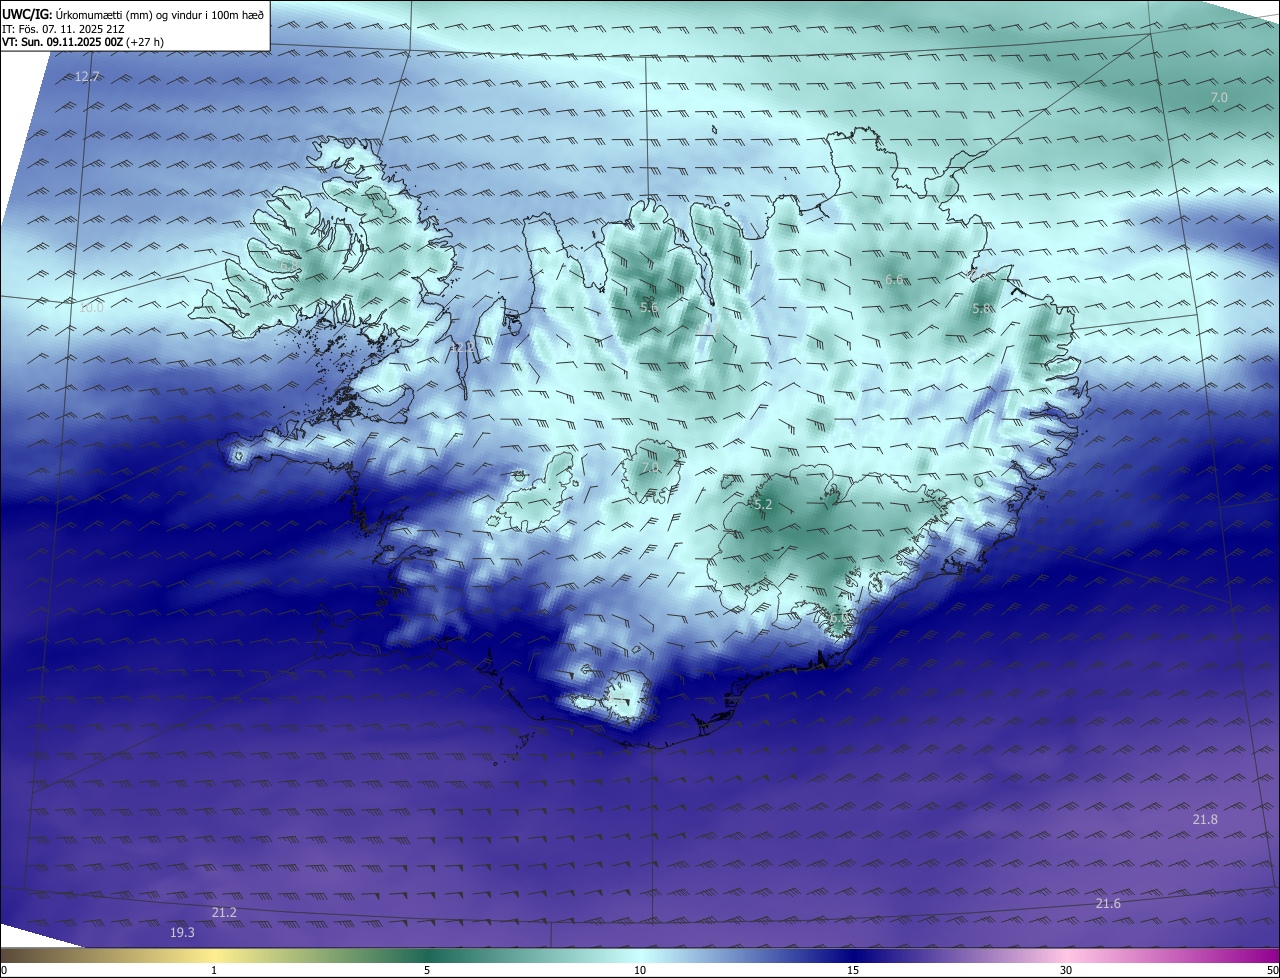Click the legend tick label '5'
Image resolution: width=1280 pixels, height=978 pixels.
click(x=427, y=970)
